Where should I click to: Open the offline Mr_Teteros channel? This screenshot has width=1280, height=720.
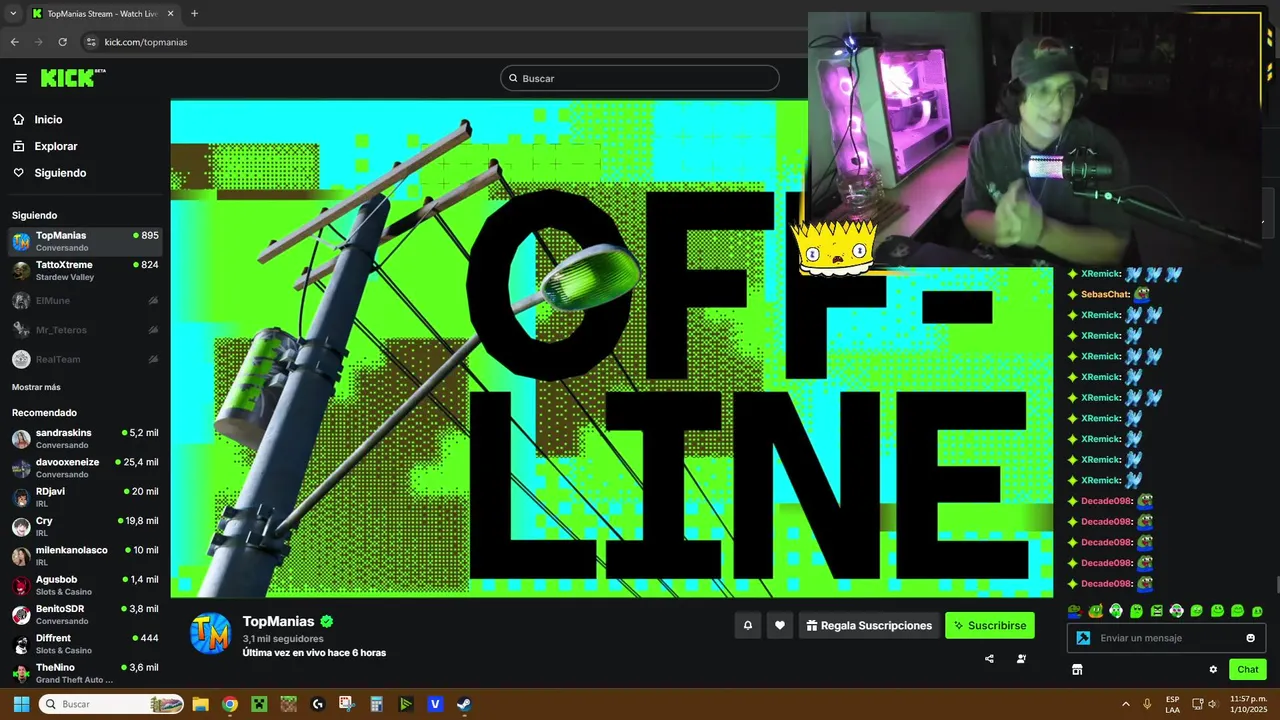point(85,330)
